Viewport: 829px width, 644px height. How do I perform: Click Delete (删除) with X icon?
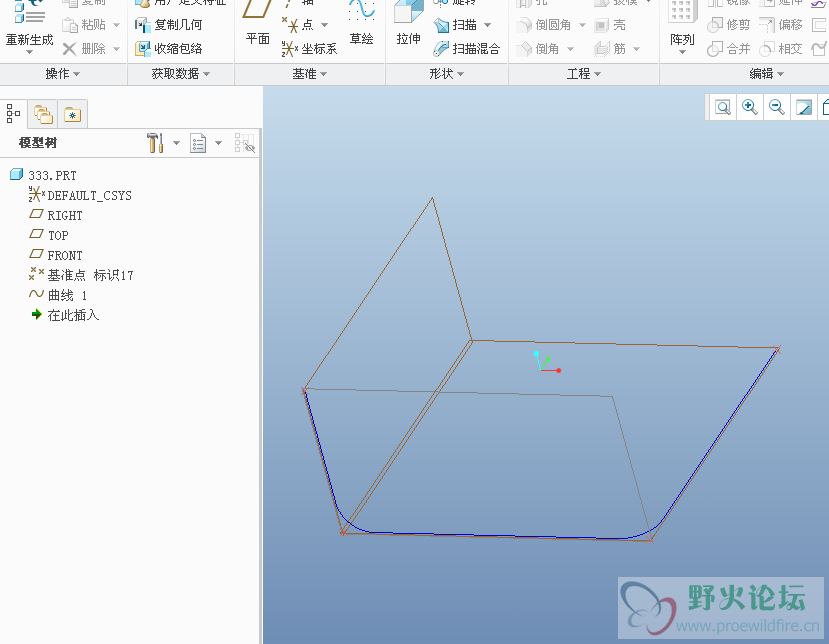85,49
